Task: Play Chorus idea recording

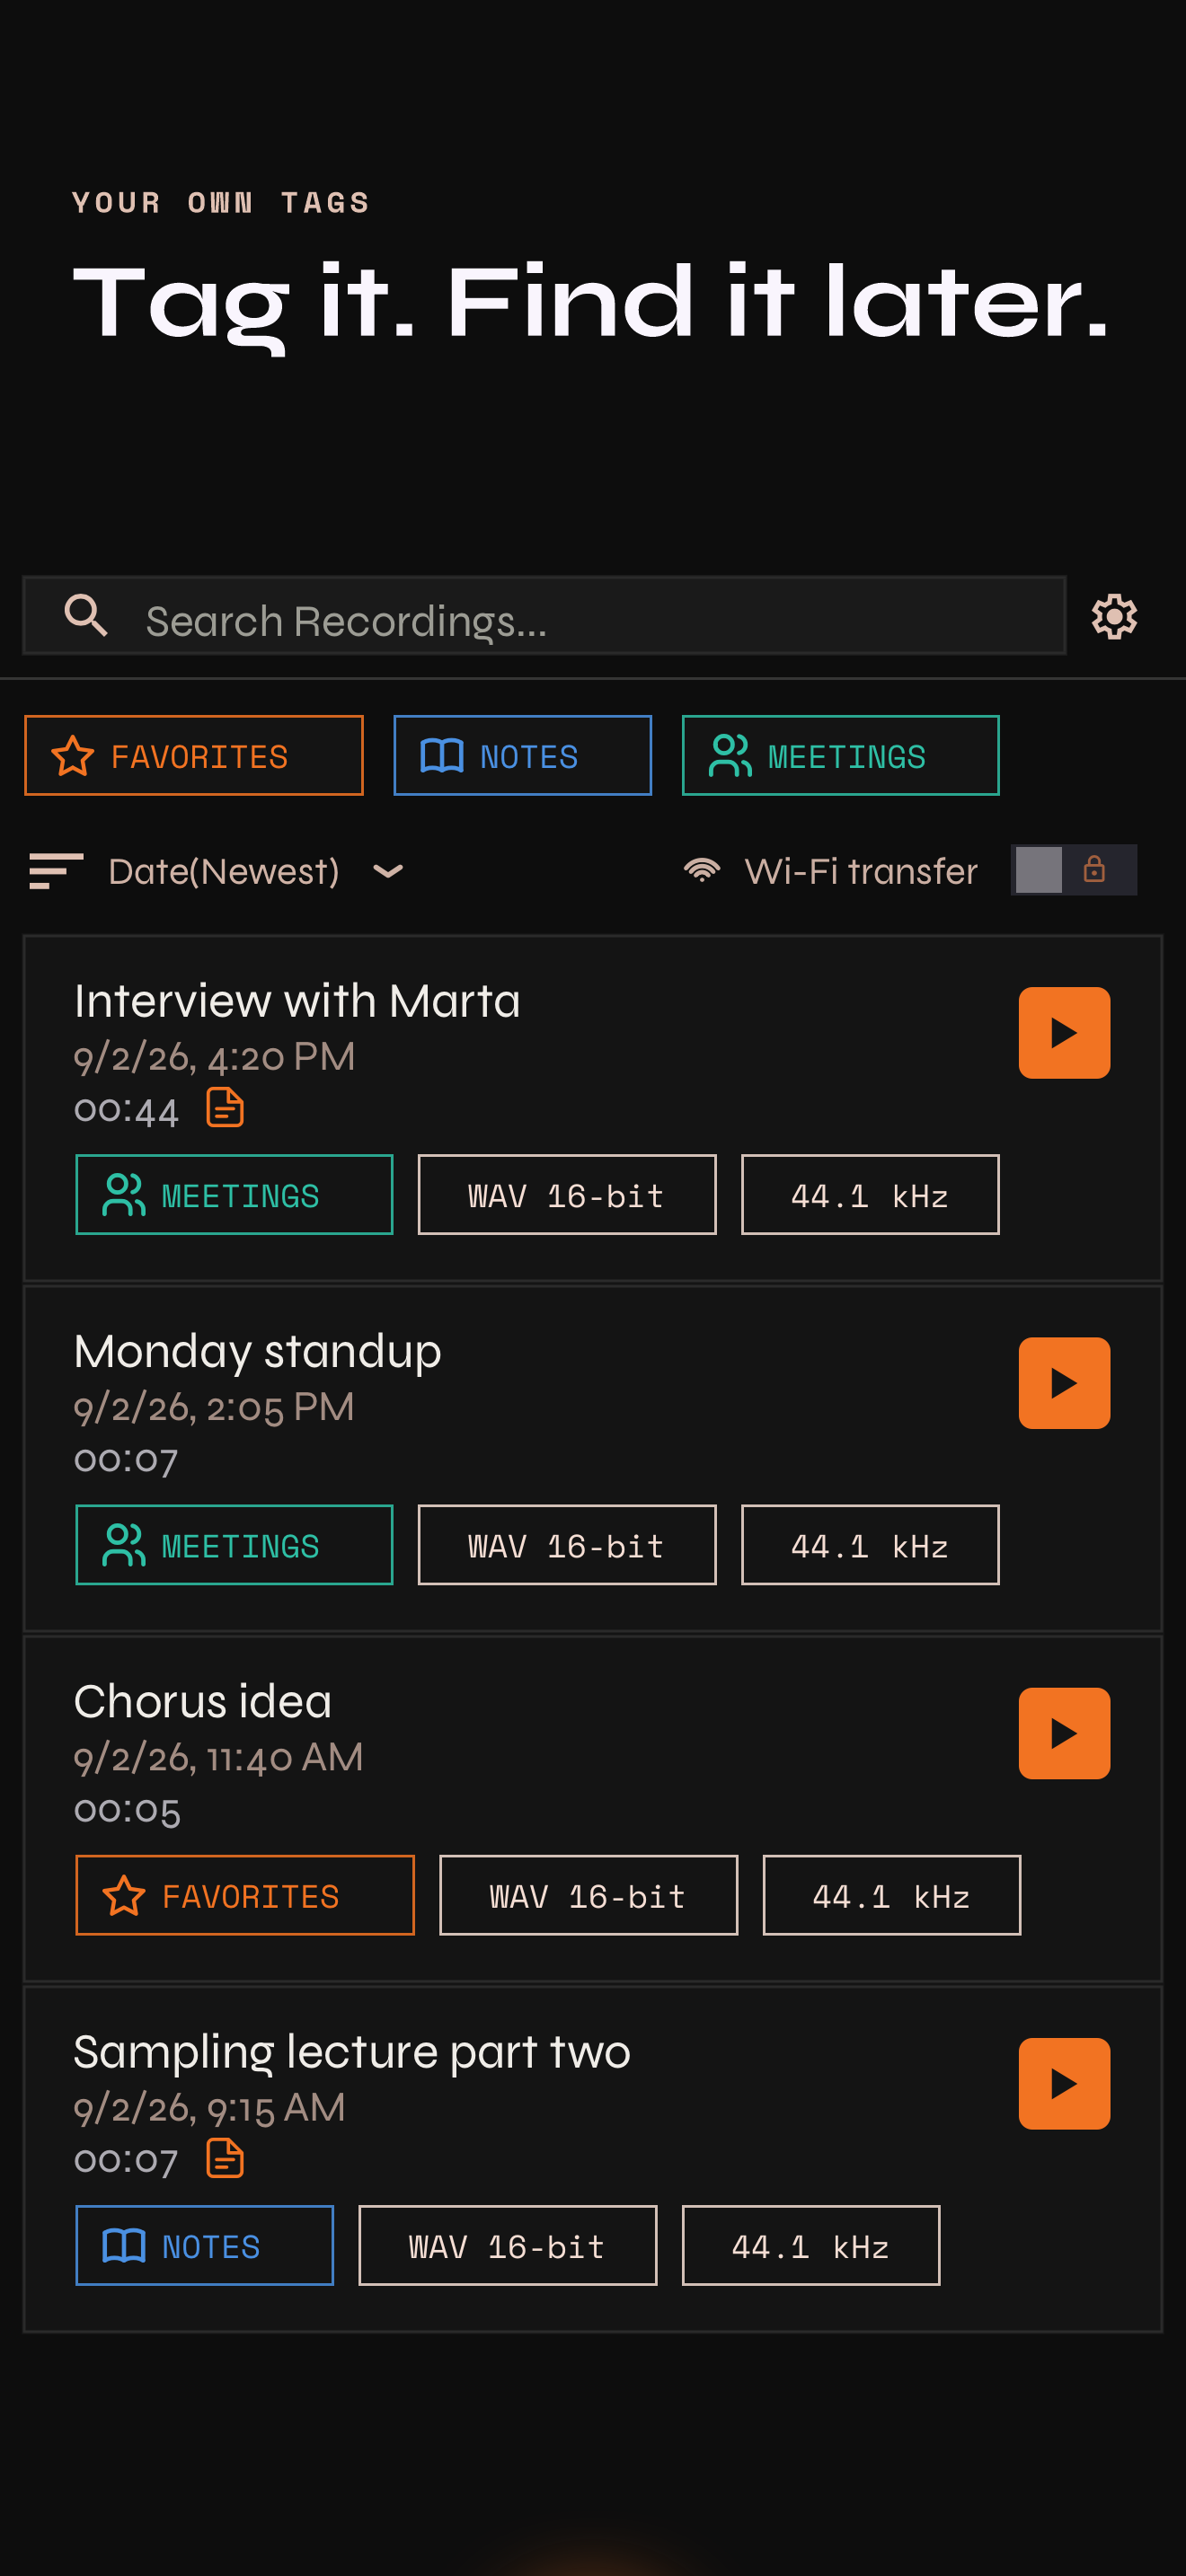Action: (1064, 1733)
